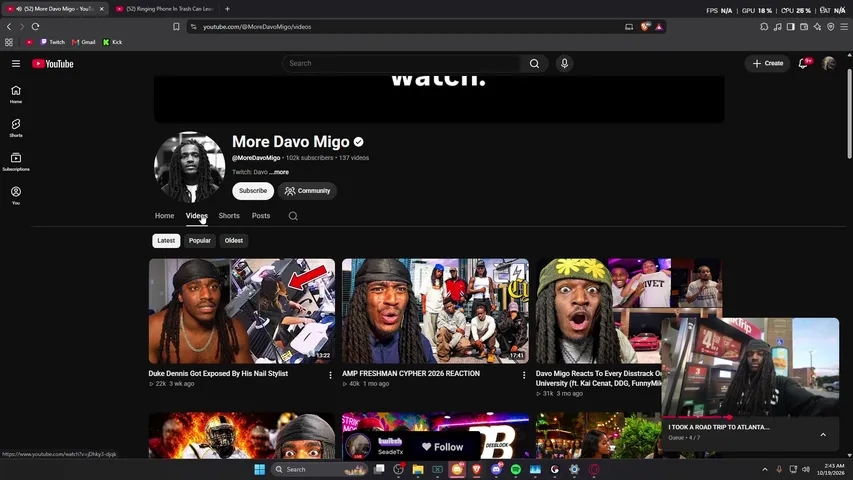Open a new browser tab with plus
The height and width of the screenshot is (480, 853).
point(227,9)
